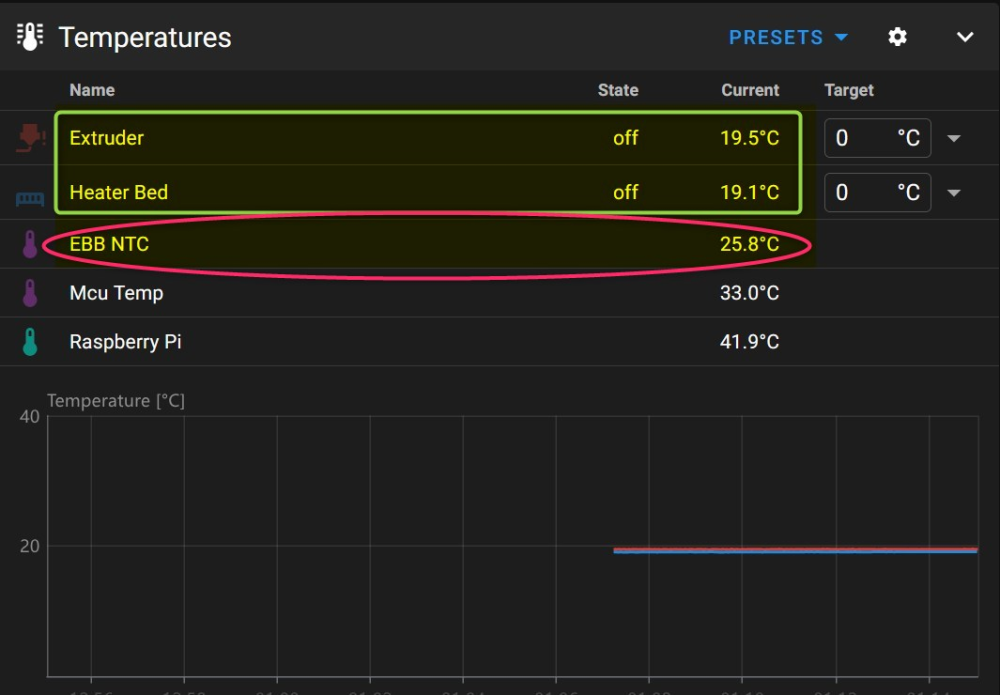The image size is (1000, 695).
Task: Click the Heater Bed icon
Action: (30, 199)
